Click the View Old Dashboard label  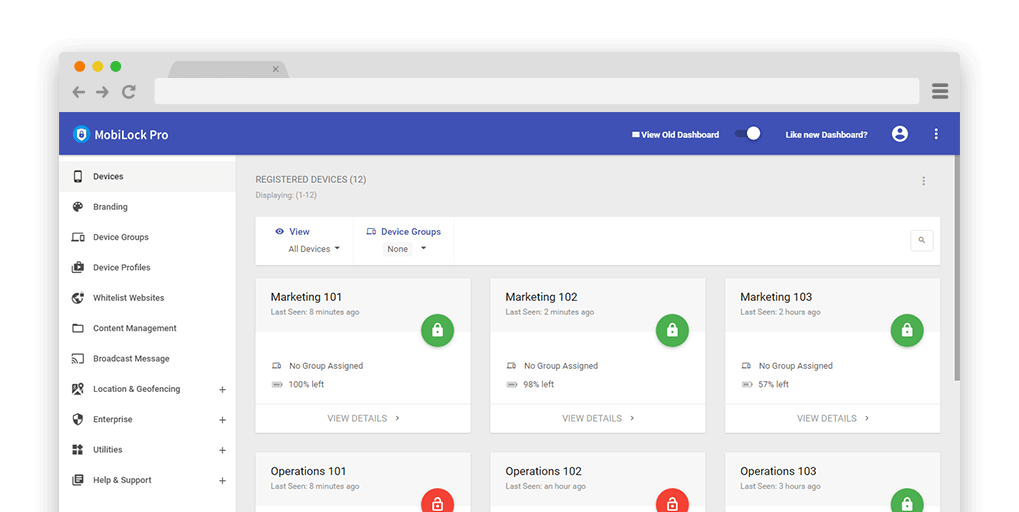coord(680,134)
